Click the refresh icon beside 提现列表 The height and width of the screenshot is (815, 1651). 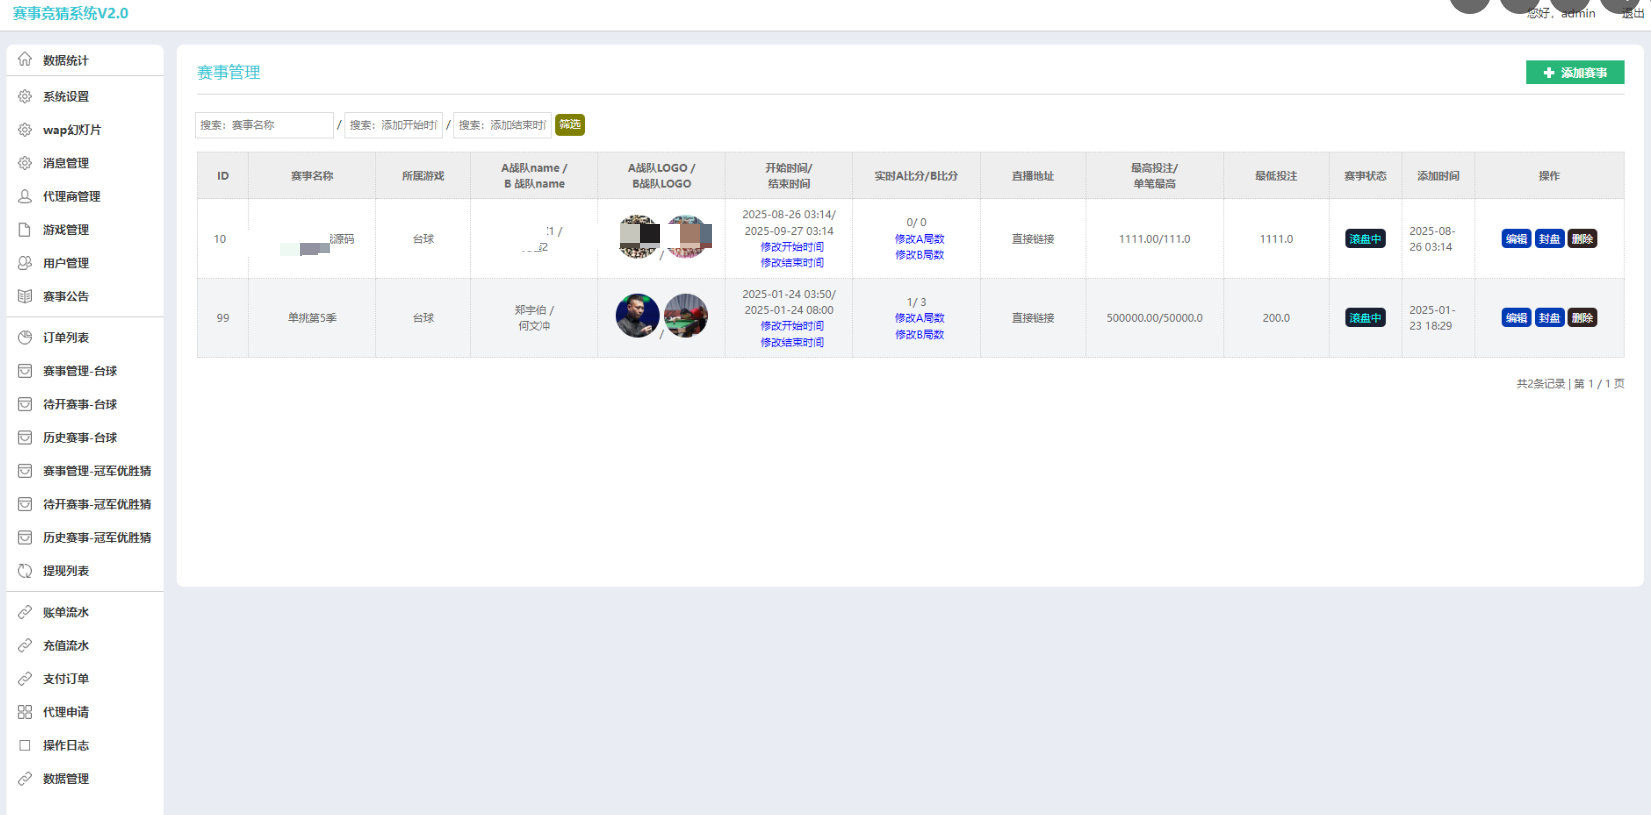[25, 571]
